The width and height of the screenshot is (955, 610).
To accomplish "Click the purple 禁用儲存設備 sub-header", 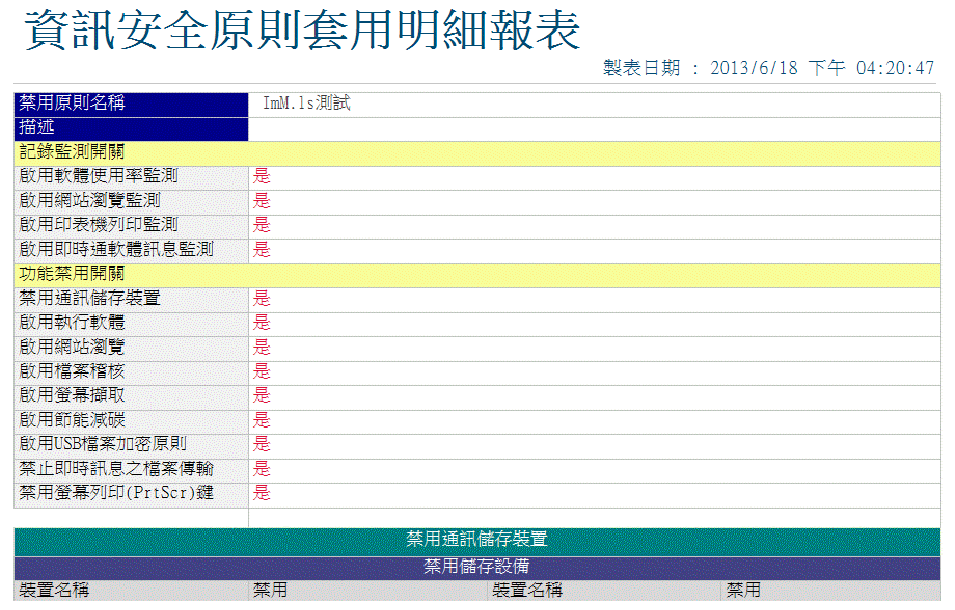I will 477,567.
